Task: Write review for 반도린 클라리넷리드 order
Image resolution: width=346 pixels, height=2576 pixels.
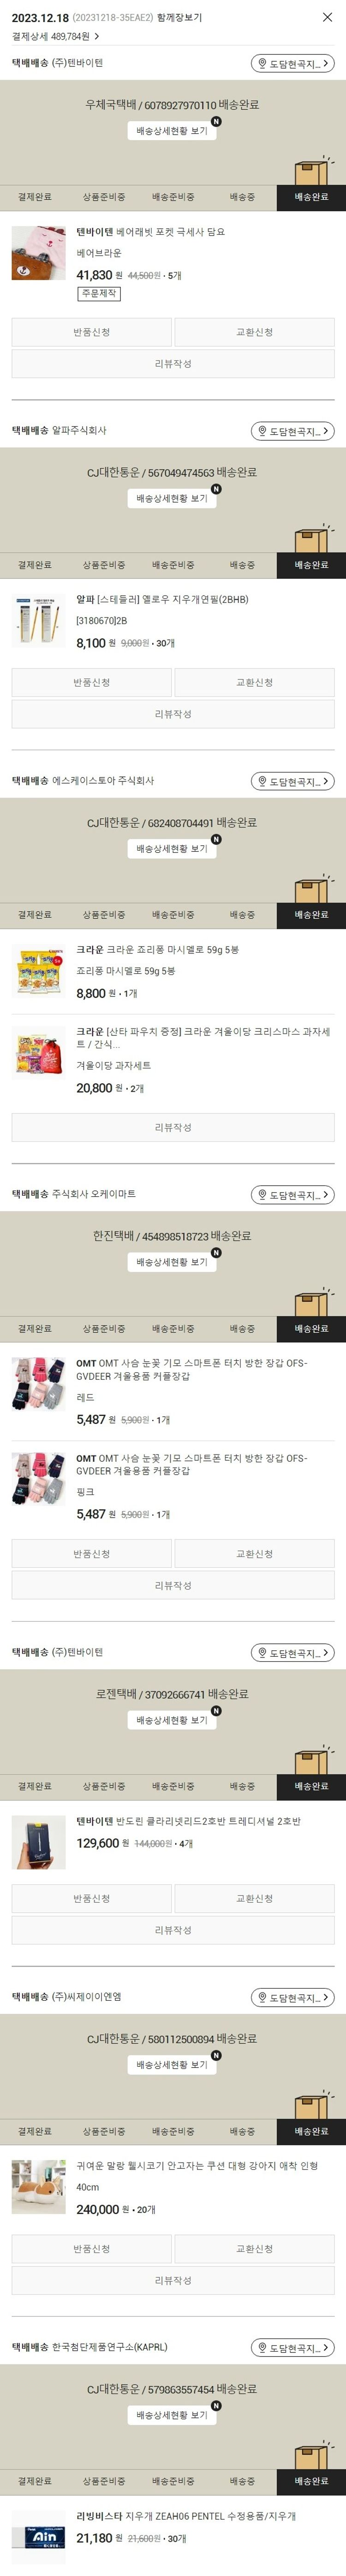Action: (x=173, y=1930)
